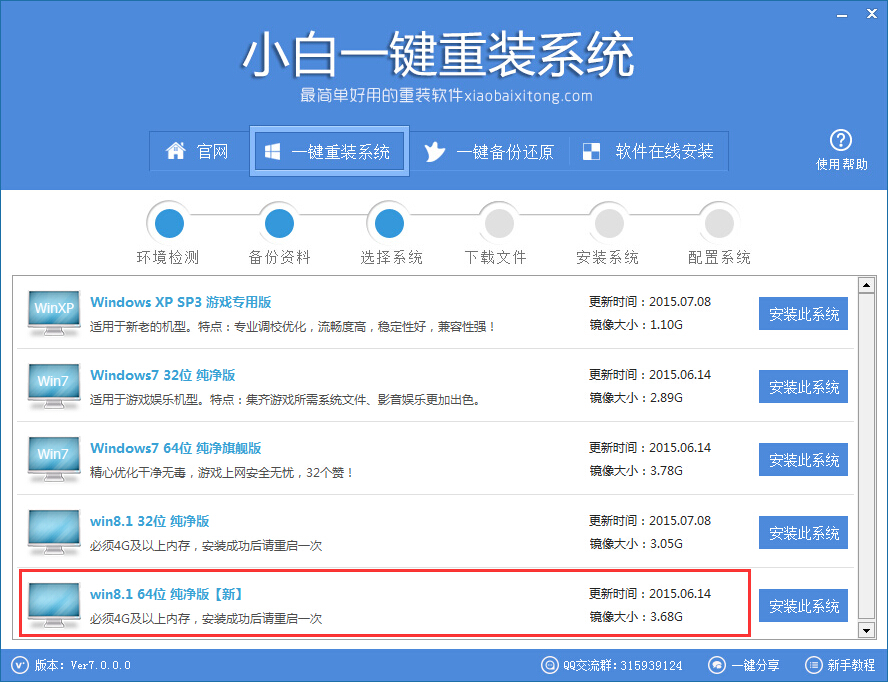Click the Windows logo on 一键重装系统
The width and height of the screenshot is (888, 682).
pos(270,151)
